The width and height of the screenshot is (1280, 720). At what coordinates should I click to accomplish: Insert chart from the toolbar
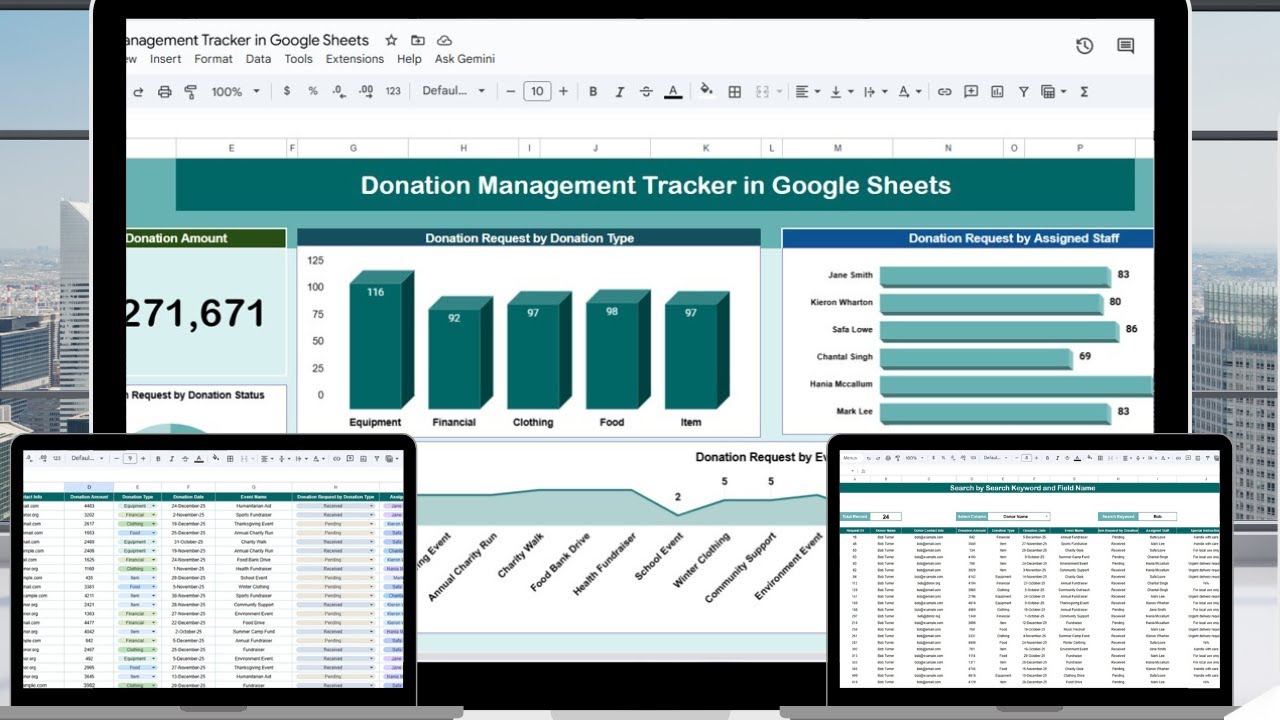[x=997, y=92]
